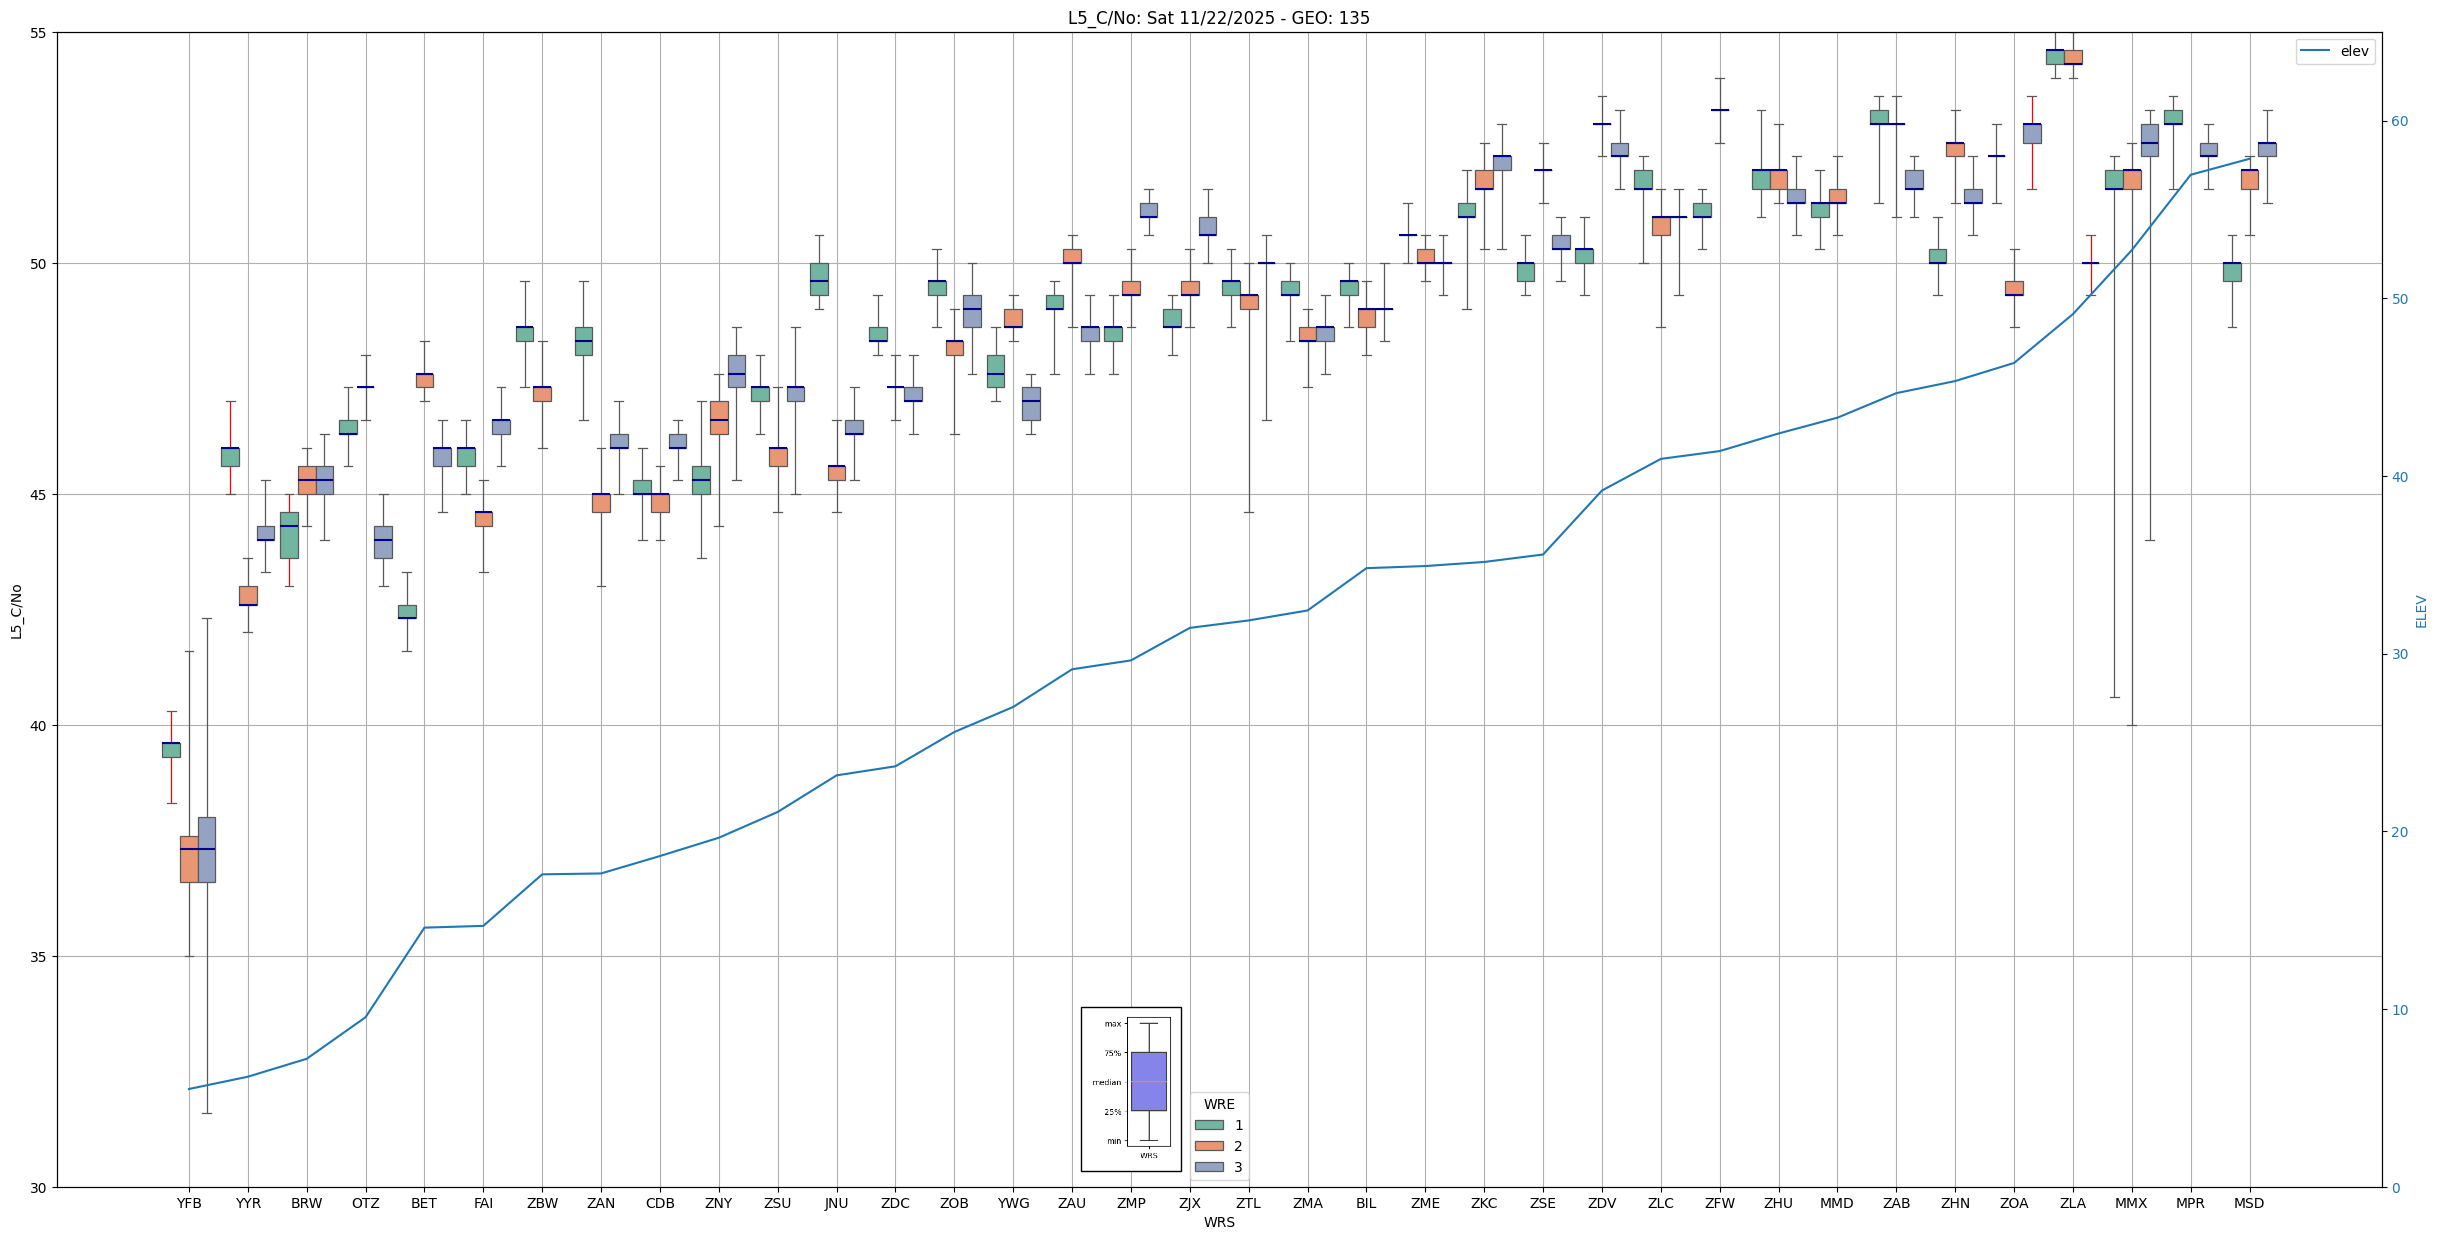Click the BRW station tick label

307,1203
